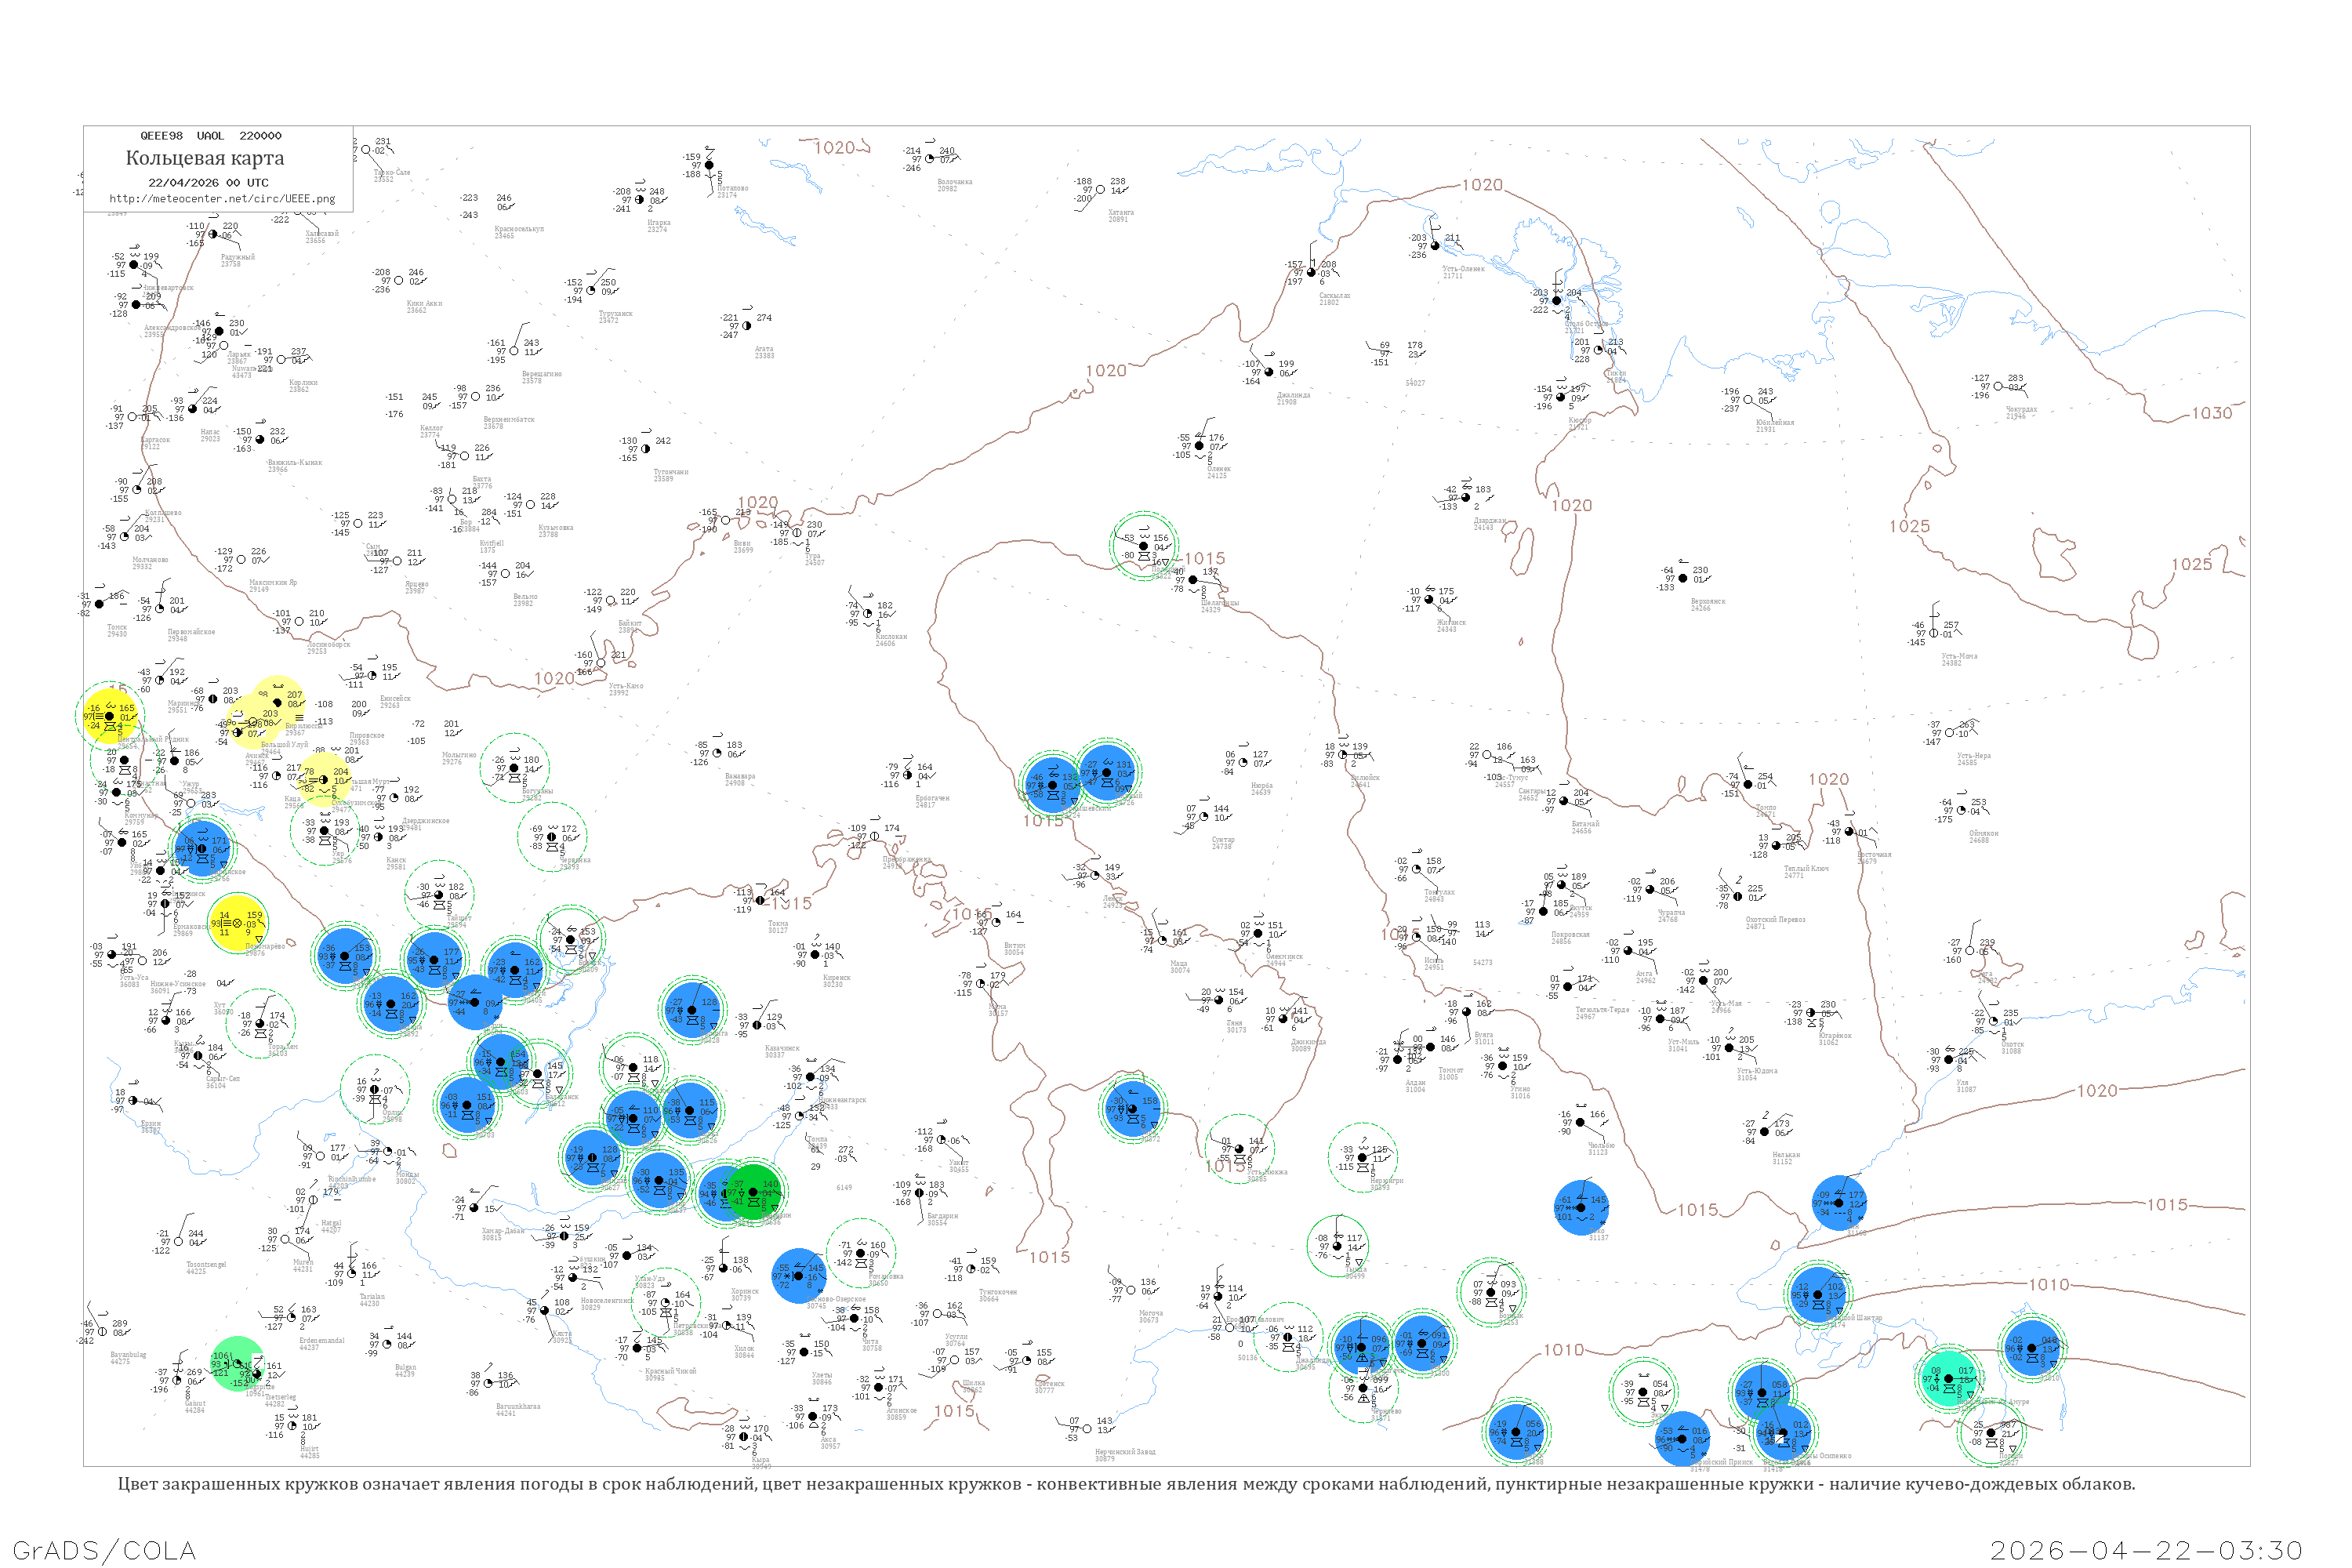Select the bright yellow fog circle near Пономарёво
The width and height of the screenshot is (2352, 1568).
(238, 923)
